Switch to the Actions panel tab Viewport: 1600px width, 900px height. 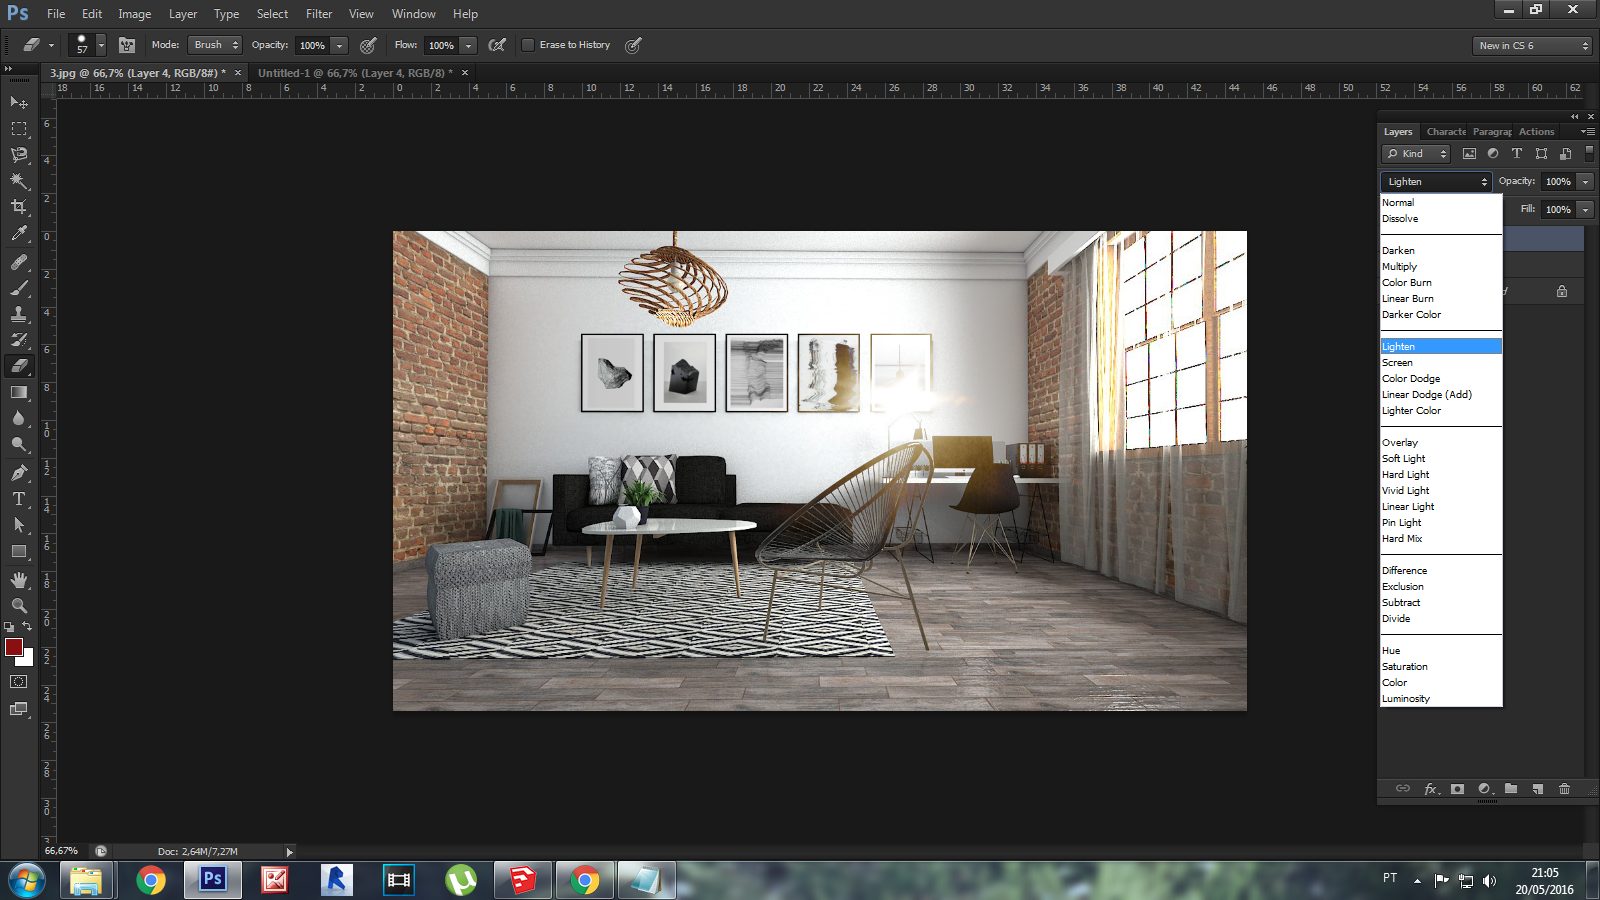coord(1536,132)
